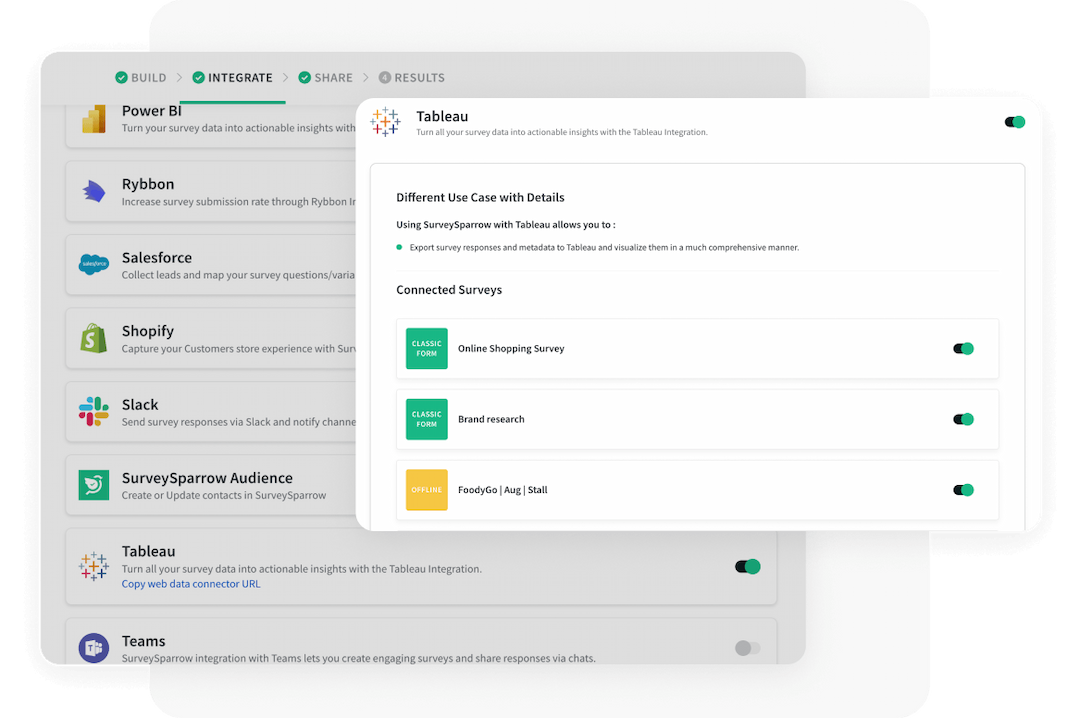Click the Export survey responses bullet text
Viewport: 1080px width, 718px height.
(604, 247)
